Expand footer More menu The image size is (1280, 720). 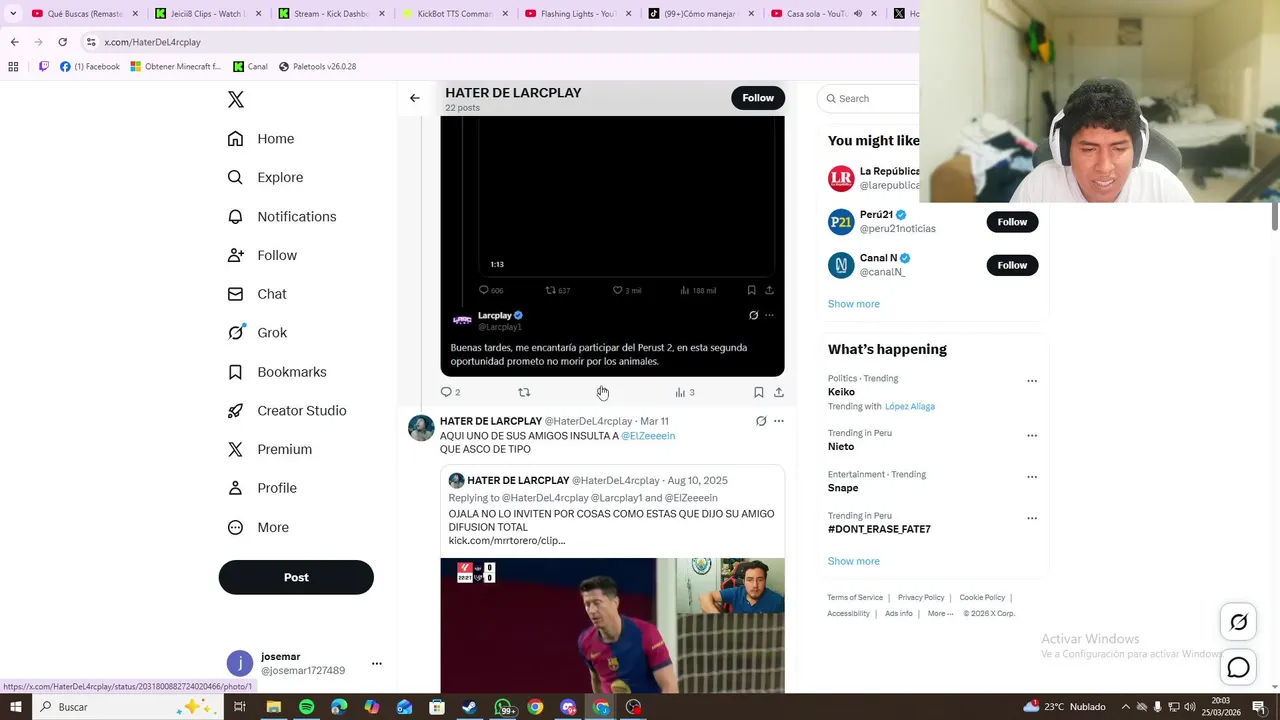940,614
